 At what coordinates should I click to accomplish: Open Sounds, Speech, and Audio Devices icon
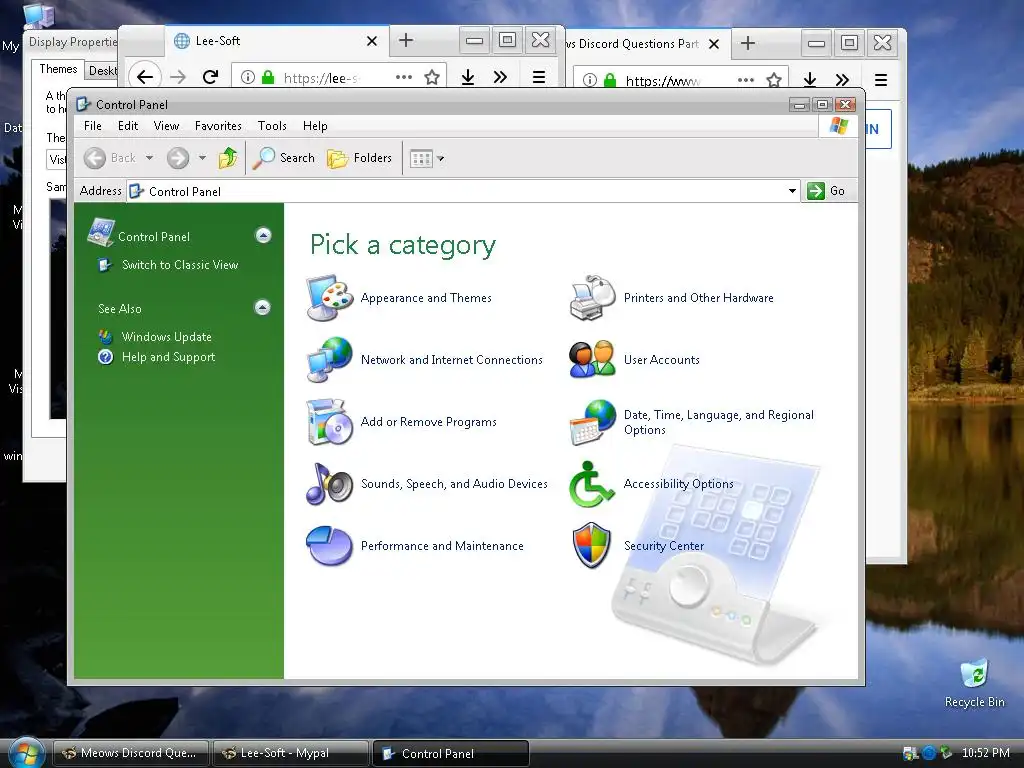pos(330,484)
